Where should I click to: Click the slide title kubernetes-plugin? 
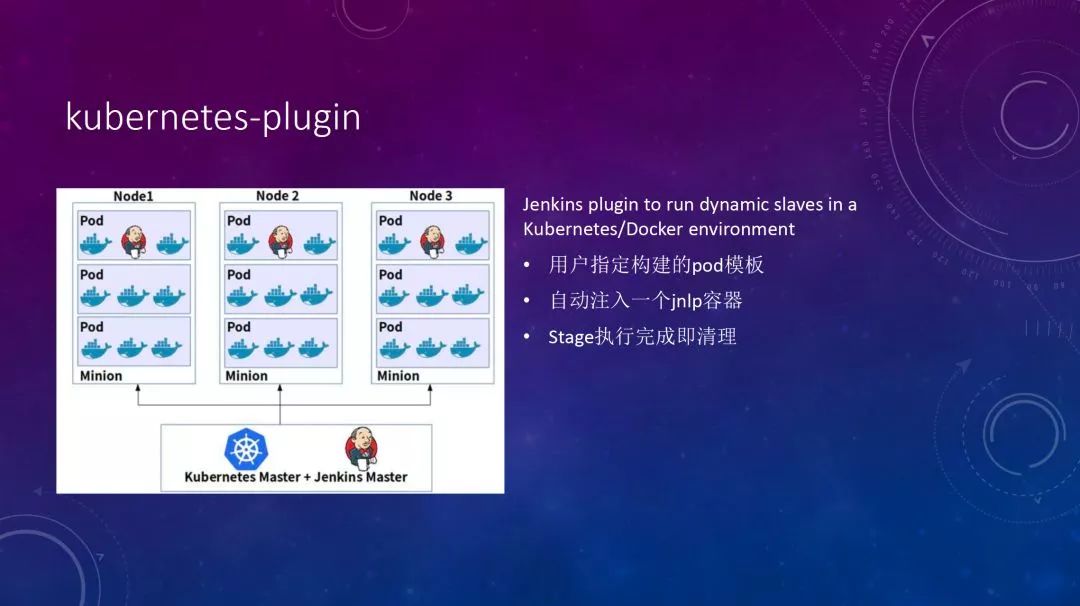tap(213, 118)
